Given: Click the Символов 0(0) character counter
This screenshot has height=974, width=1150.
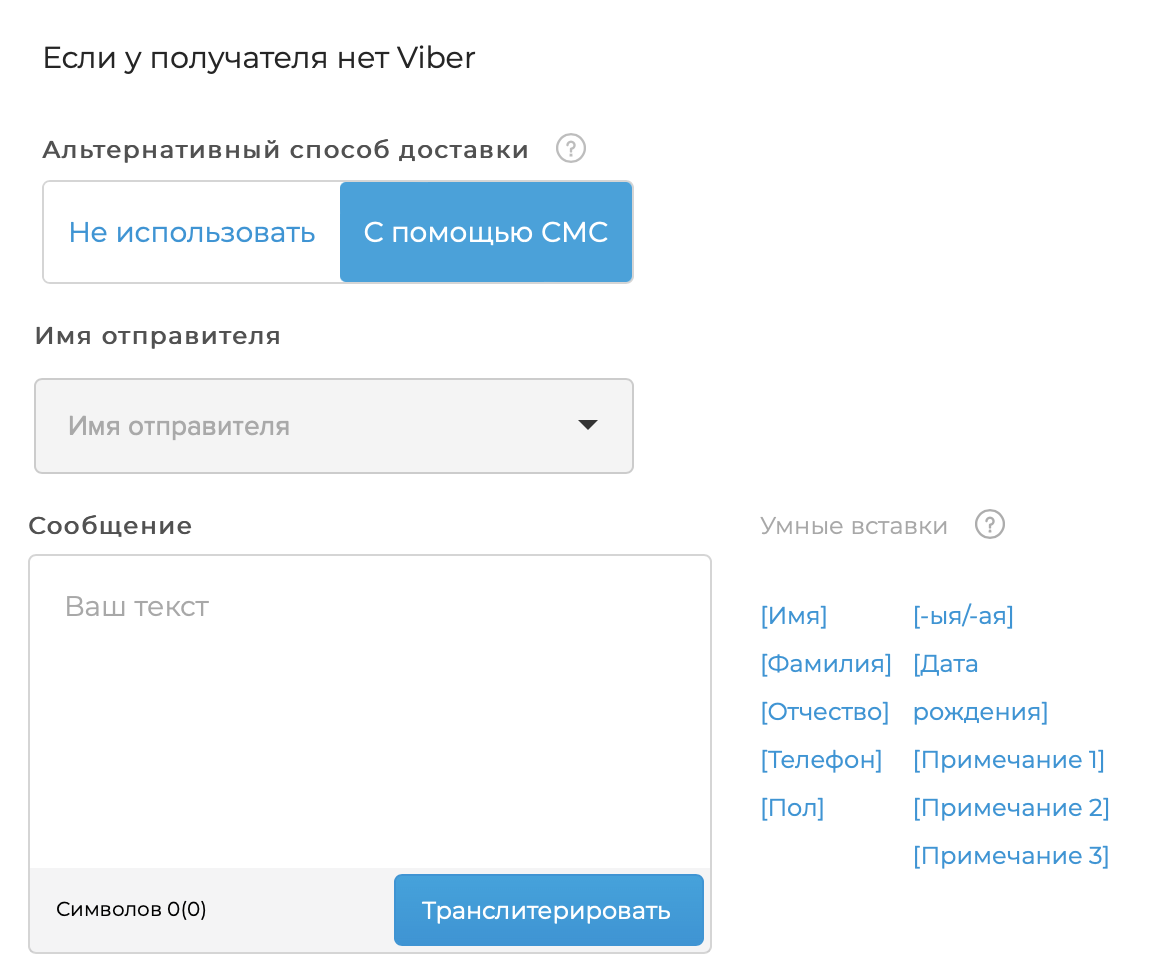Looking at the screenshot, I should pos(131,909).
